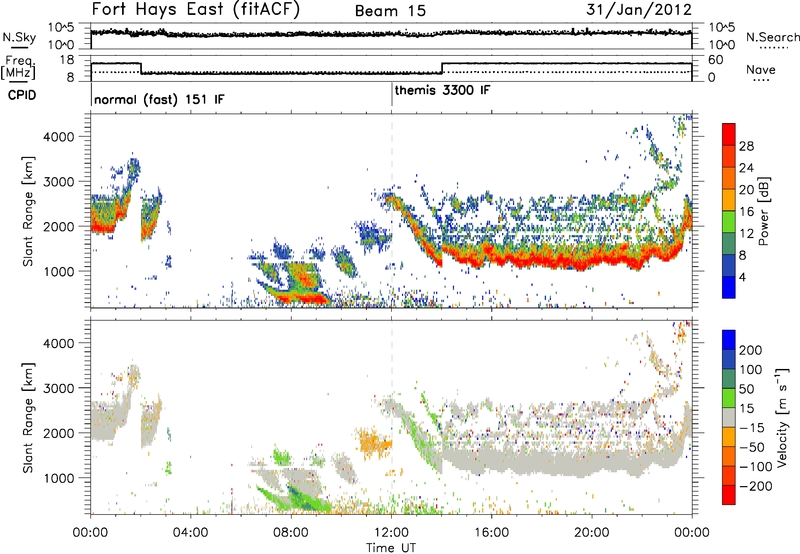The height and width of the screenshot is (554, 800).
Task: Pick the light green segment of power colorbar
Action: click(x=729, y=222)
